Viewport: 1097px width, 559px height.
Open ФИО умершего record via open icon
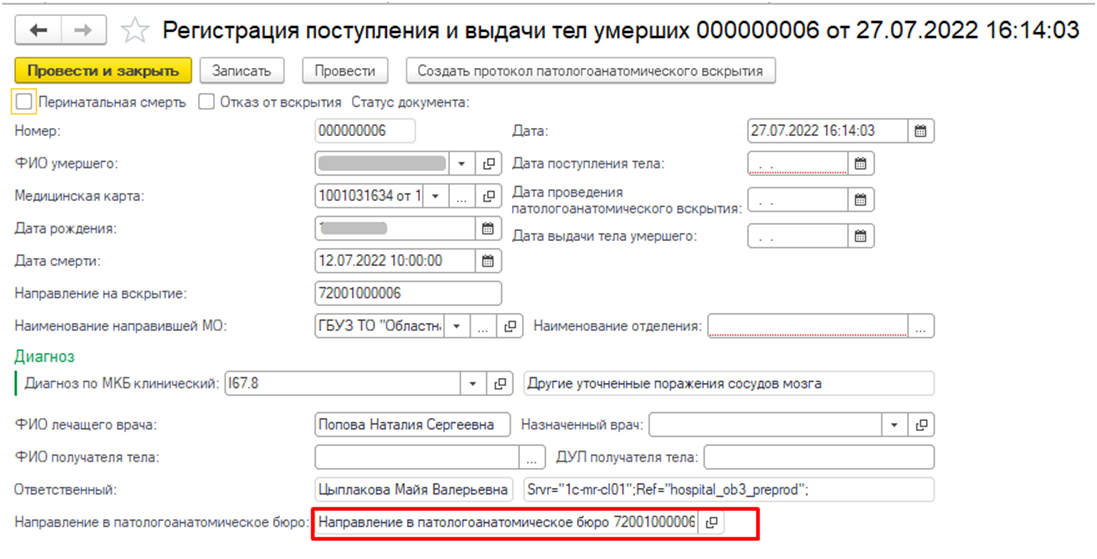point(489,164)
